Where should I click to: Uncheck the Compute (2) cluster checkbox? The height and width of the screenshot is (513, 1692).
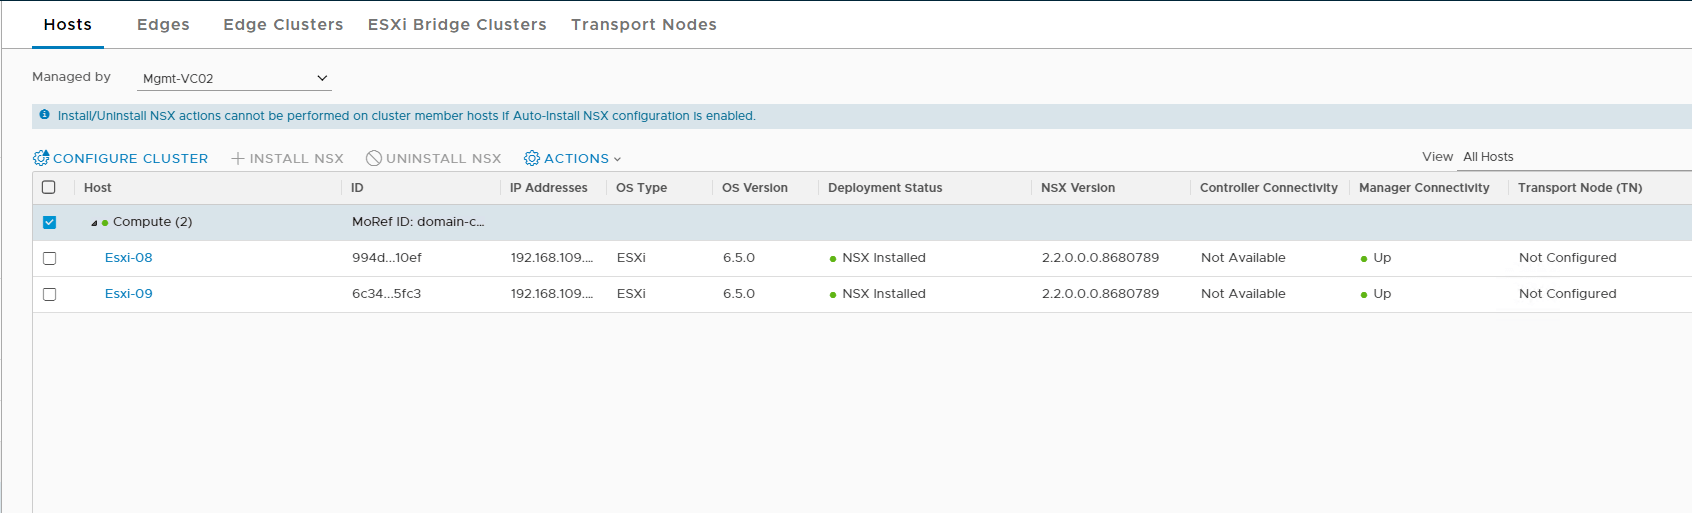[x=50, y=222]
